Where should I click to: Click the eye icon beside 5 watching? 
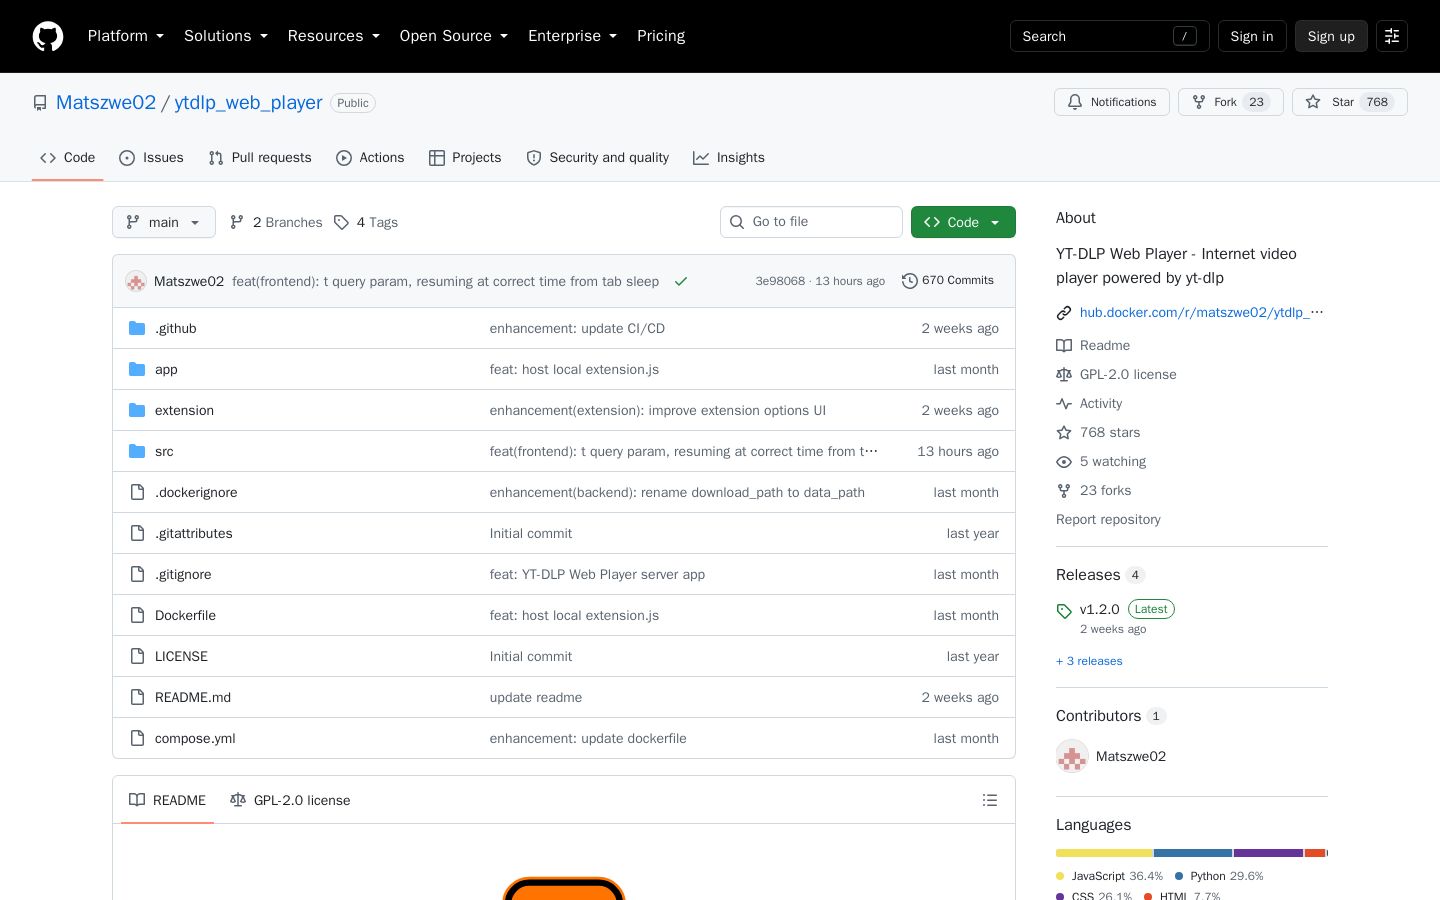click(x=1064, y=462)
